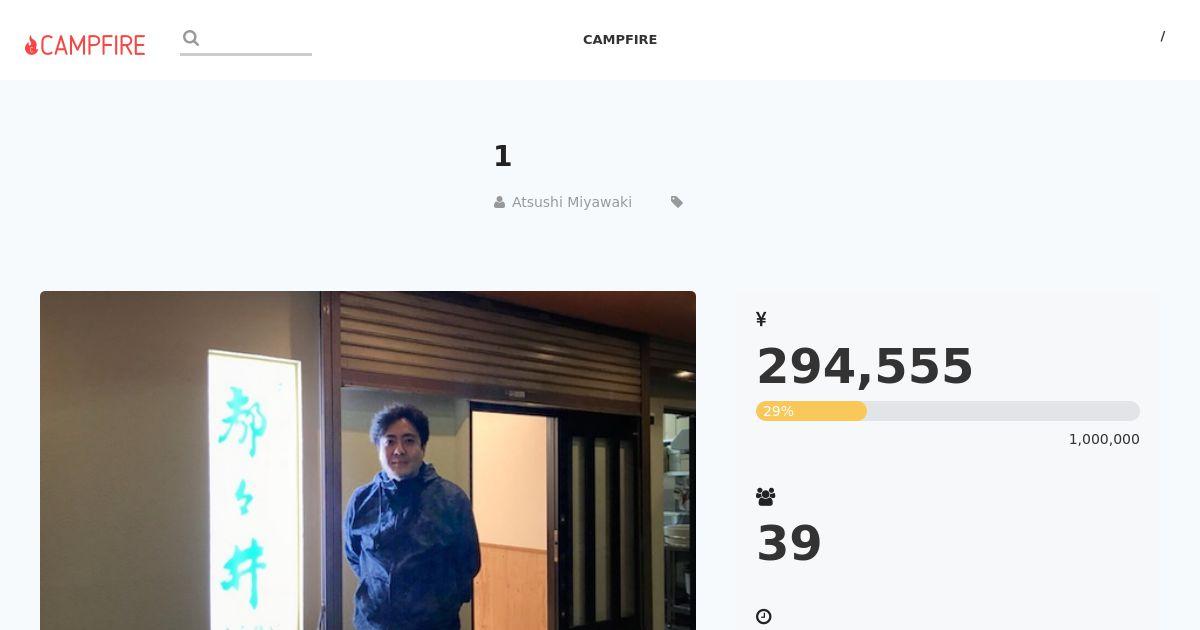Open the project title "1"

(502, 156)
